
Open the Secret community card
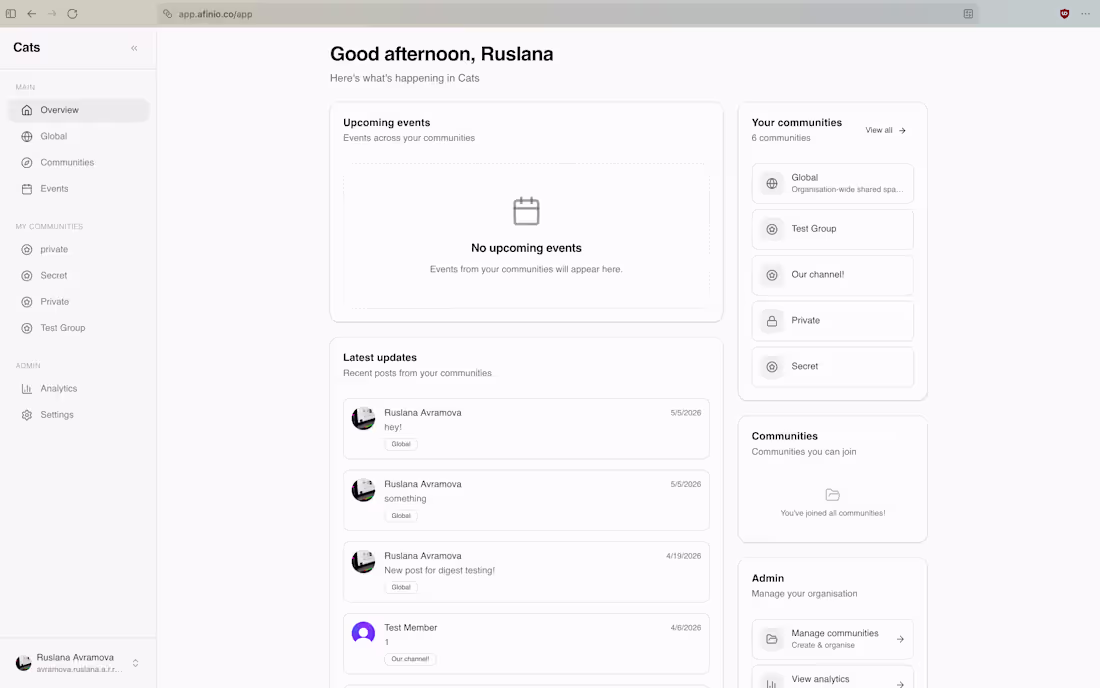click(833, 367)
